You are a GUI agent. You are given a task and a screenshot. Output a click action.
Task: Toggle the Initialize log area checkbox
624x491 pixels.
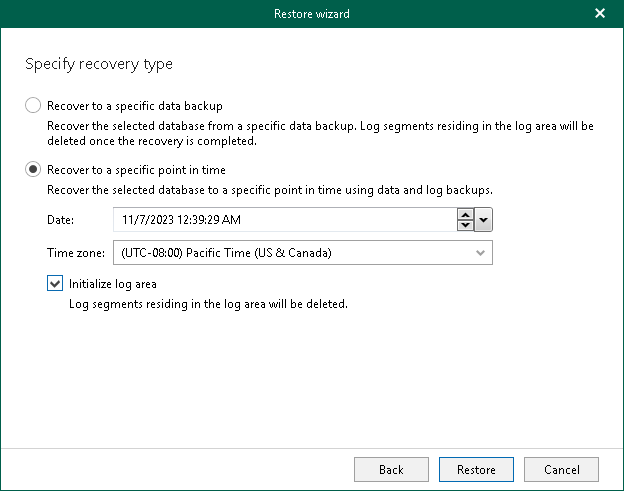tap(55, 284)
